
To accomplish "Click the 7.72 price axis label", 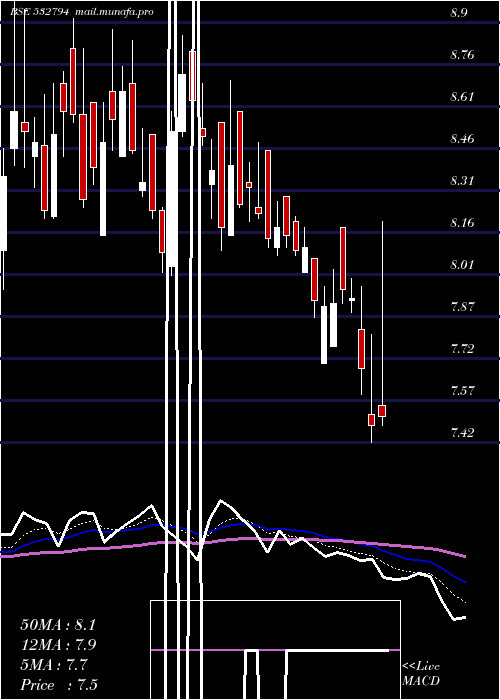I will click(x=462, y=348).
